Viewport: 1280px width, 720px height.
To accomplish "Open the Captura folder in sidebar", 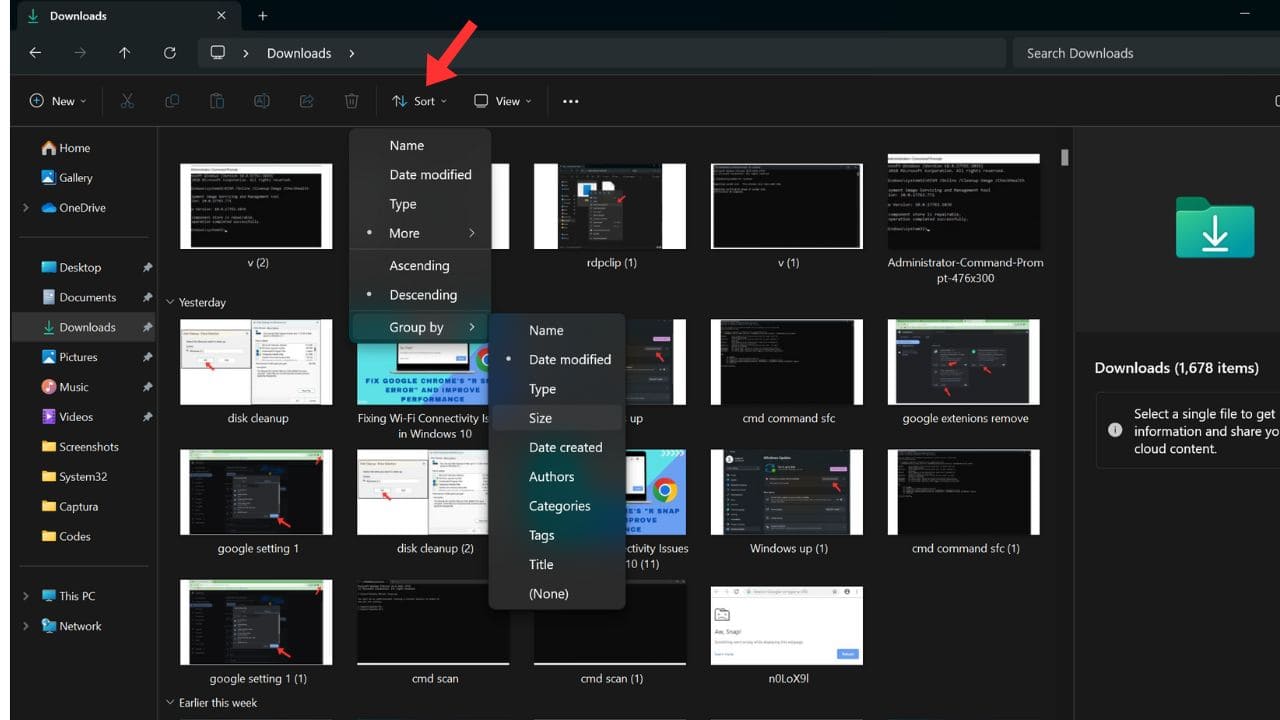I will 70,507.
